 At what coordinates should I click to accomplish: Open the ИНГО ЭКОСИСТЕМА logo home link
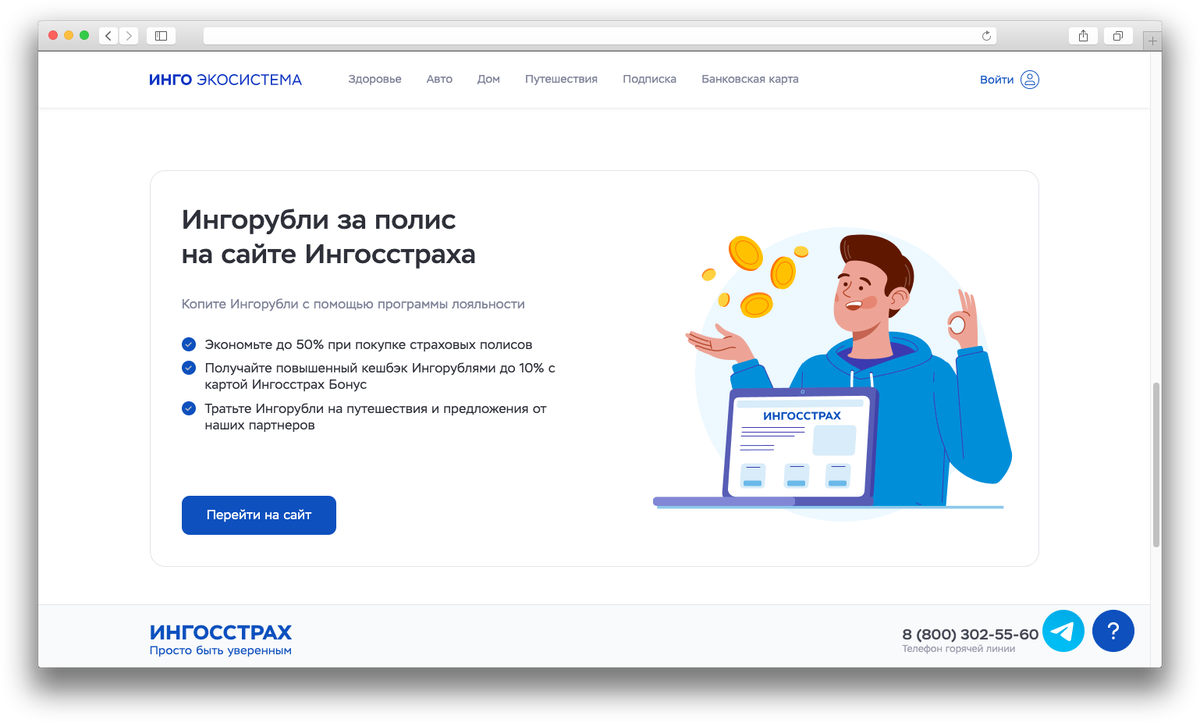[x=225, y=79]
